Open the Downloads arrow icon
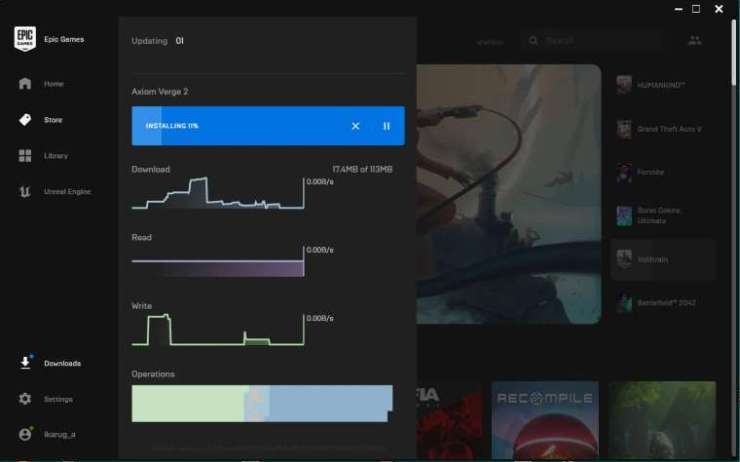Screen dimensions: 740x462 [25, 362]
